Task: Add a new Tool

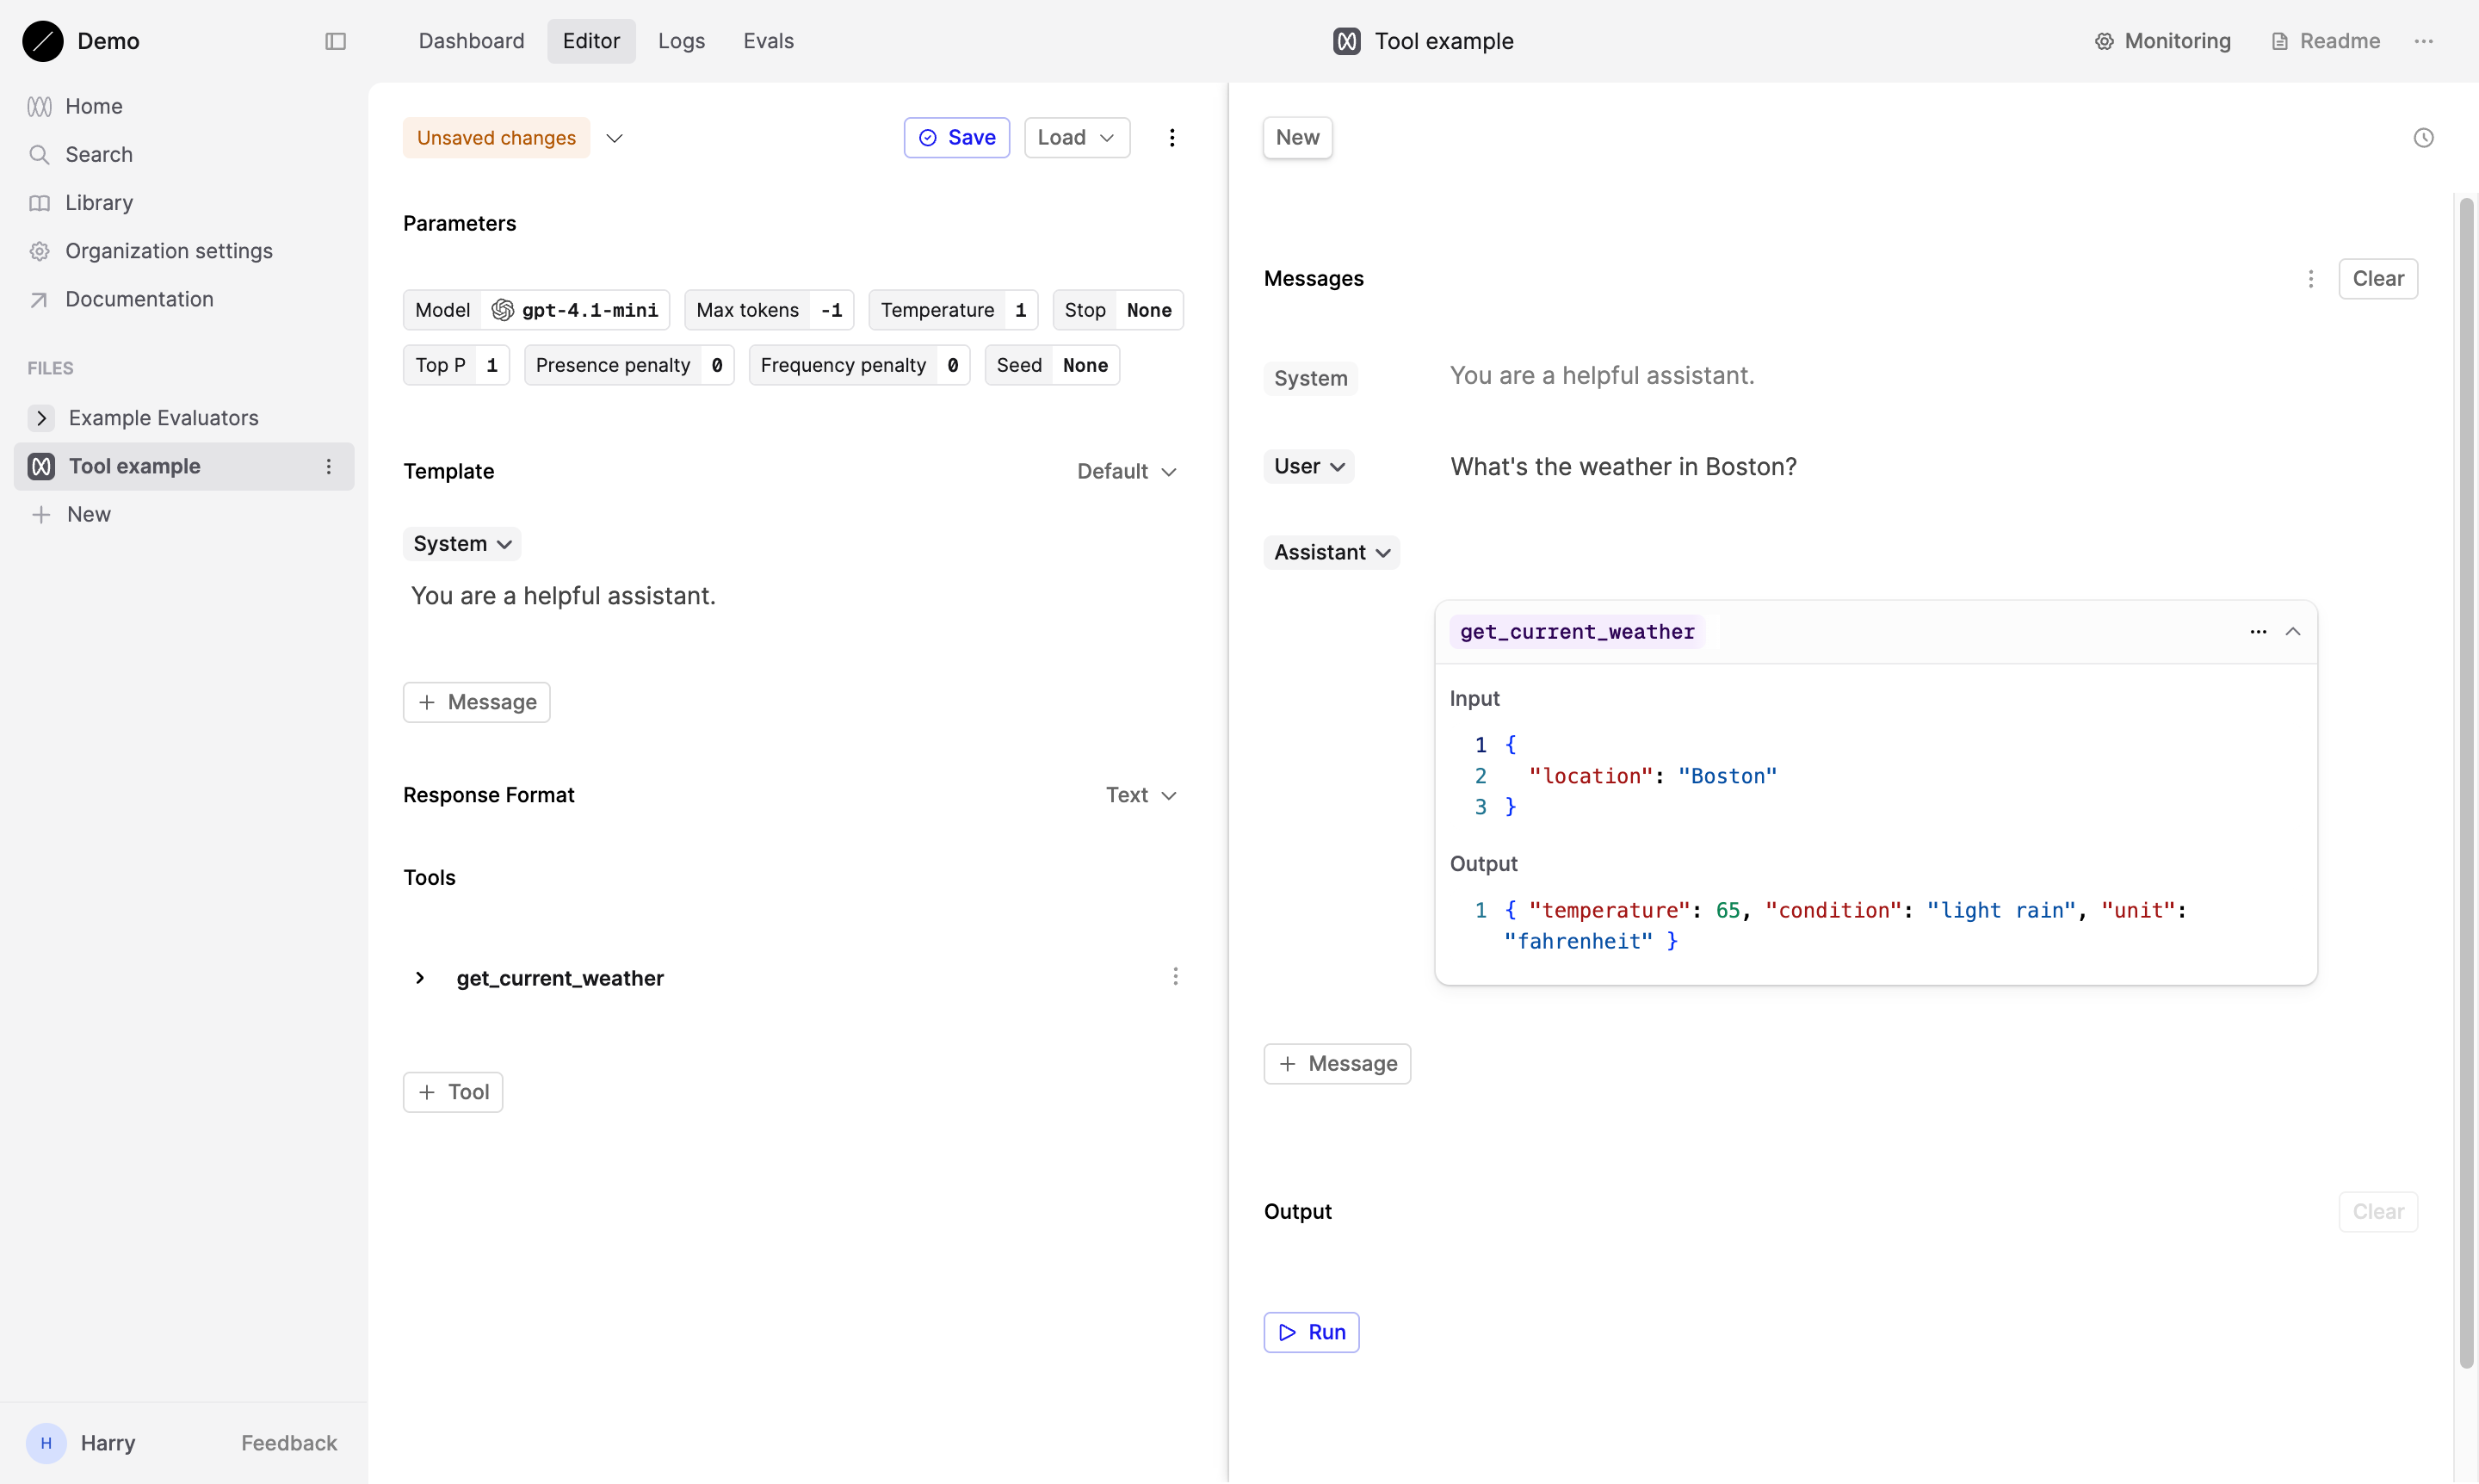Action: (x=453, y=1092)
